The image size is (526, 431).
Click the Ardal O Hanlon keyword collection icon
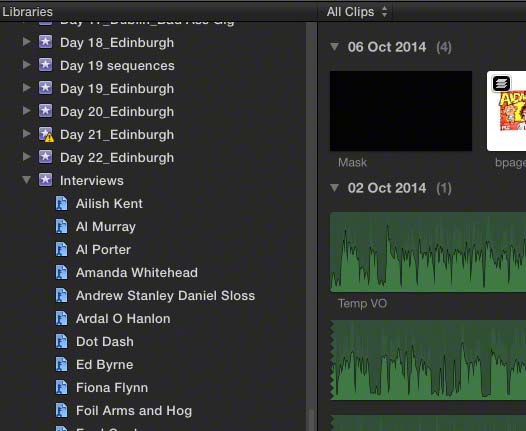coord(61,318)
